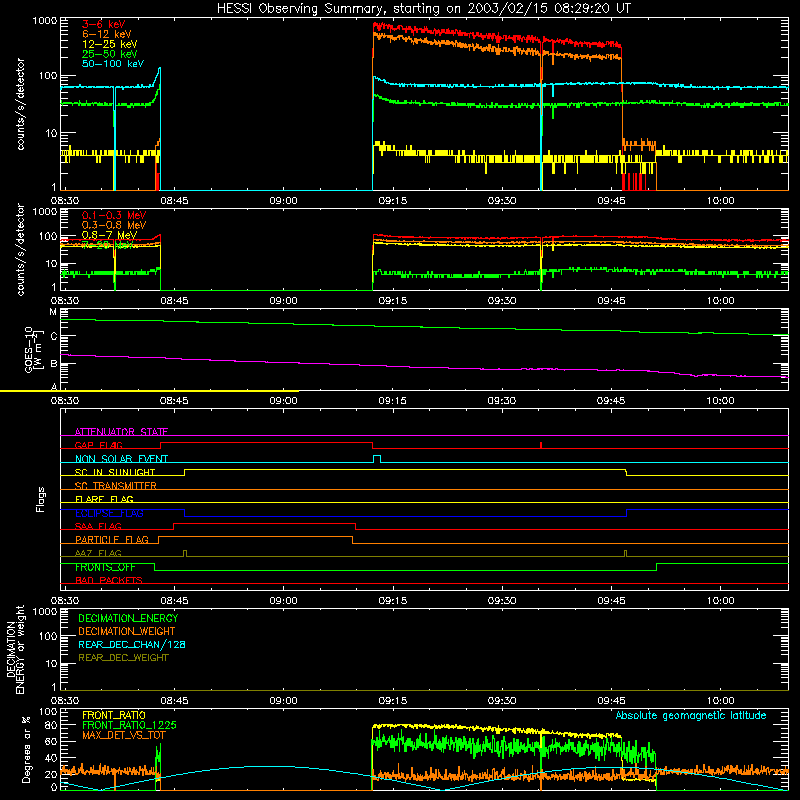Viewport: 800px width, 800px height.
Task: Click the DECIMATION_WEIGHT legend entry
Action: [x=127, y=632]
